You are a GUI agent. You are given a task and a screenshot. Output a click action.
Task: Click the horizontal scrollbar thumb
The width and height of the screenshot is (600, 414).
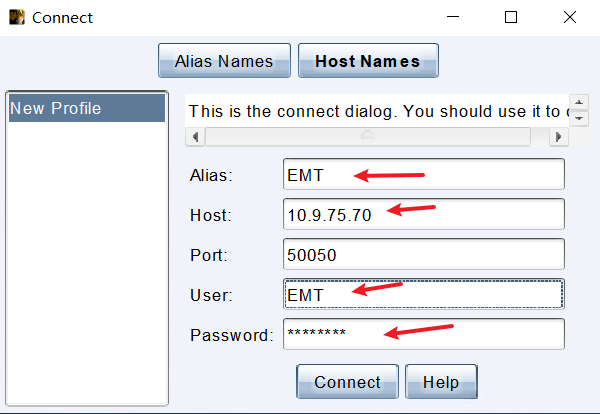tap(367, 135)
